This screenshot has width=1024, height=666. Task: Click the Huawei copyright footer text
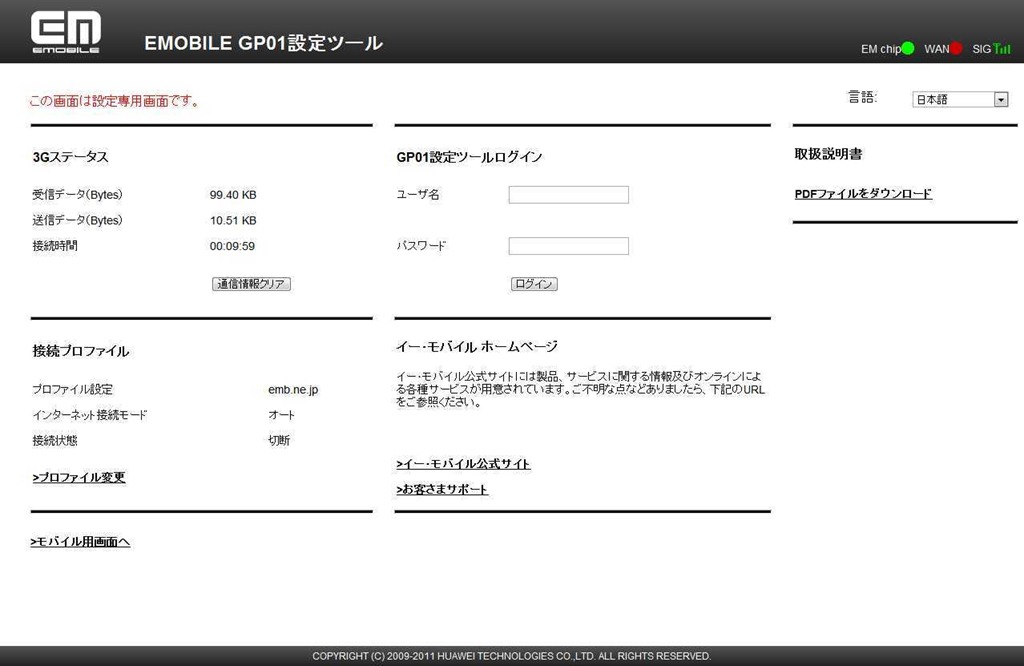click(511, 656)
